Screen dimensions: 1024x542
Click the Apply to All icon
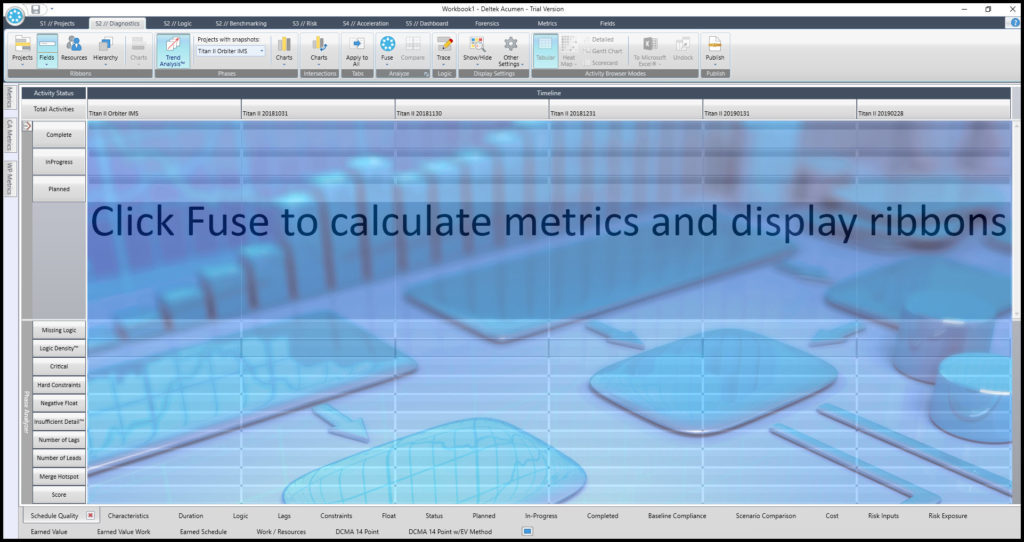356,48
